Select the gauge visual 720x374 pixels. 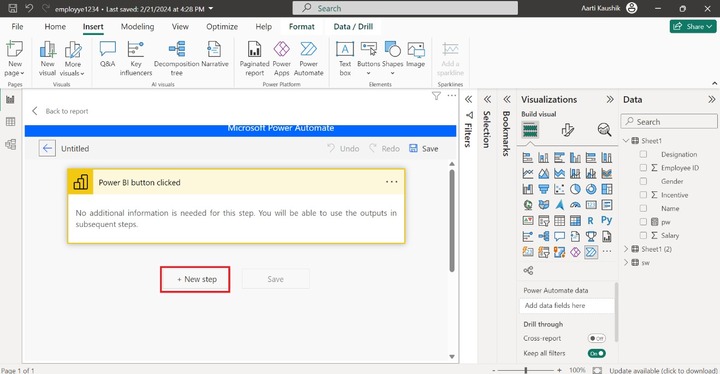(575, 205)
